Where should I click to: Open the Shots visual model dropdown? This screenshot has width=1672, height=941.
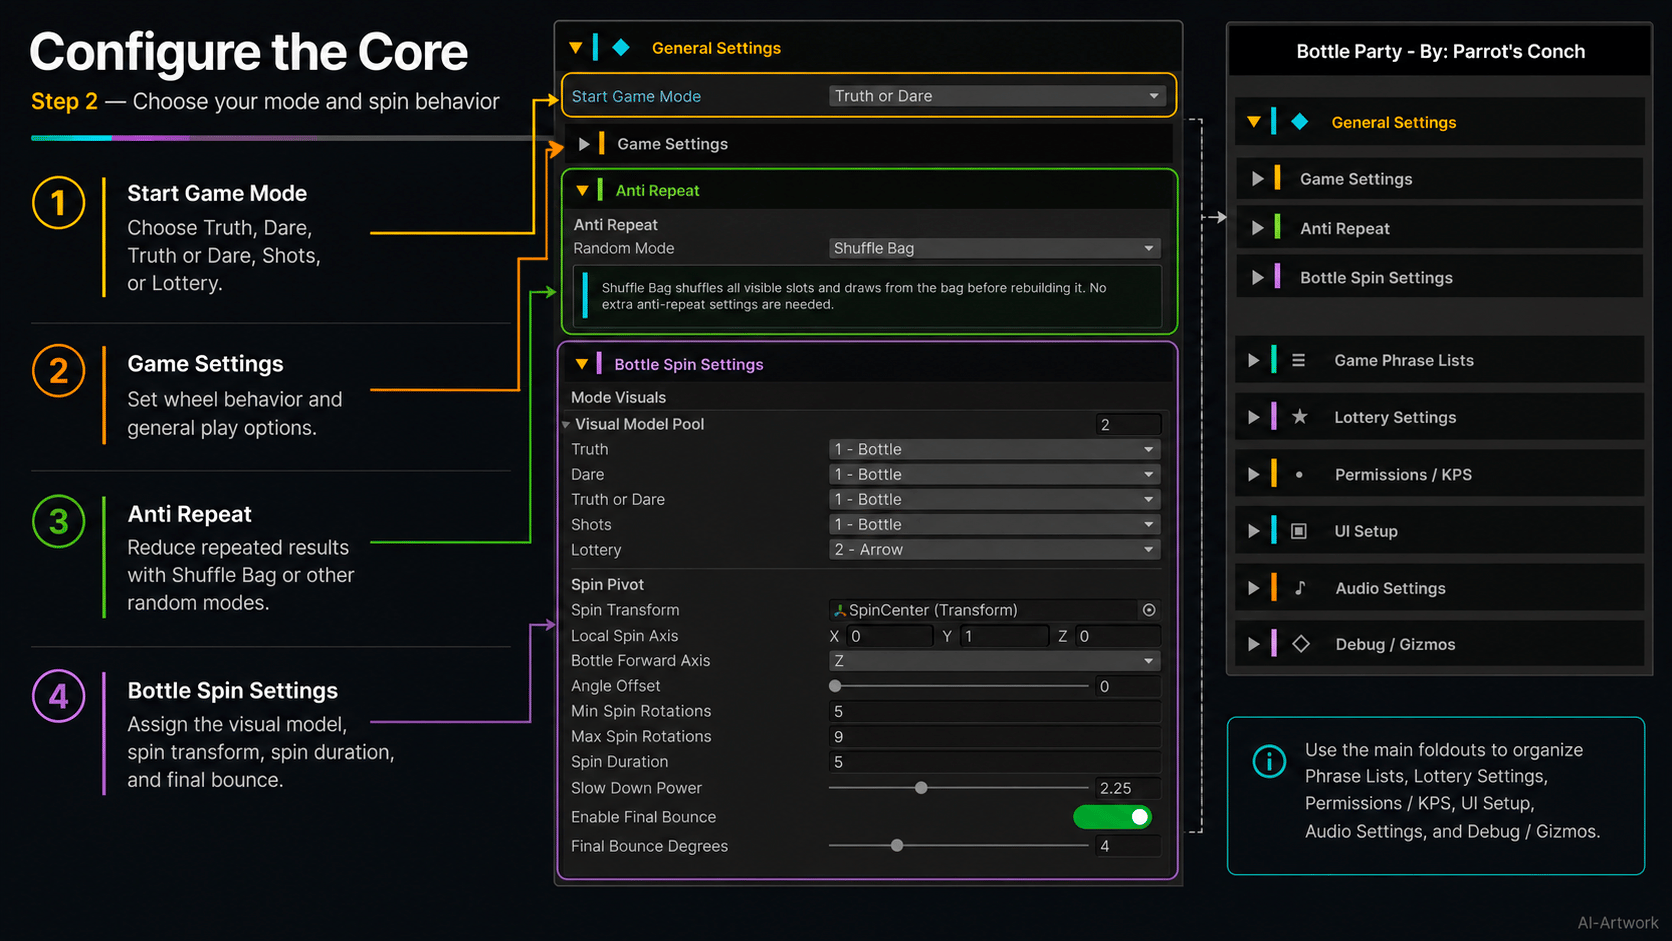click(995, 524)
